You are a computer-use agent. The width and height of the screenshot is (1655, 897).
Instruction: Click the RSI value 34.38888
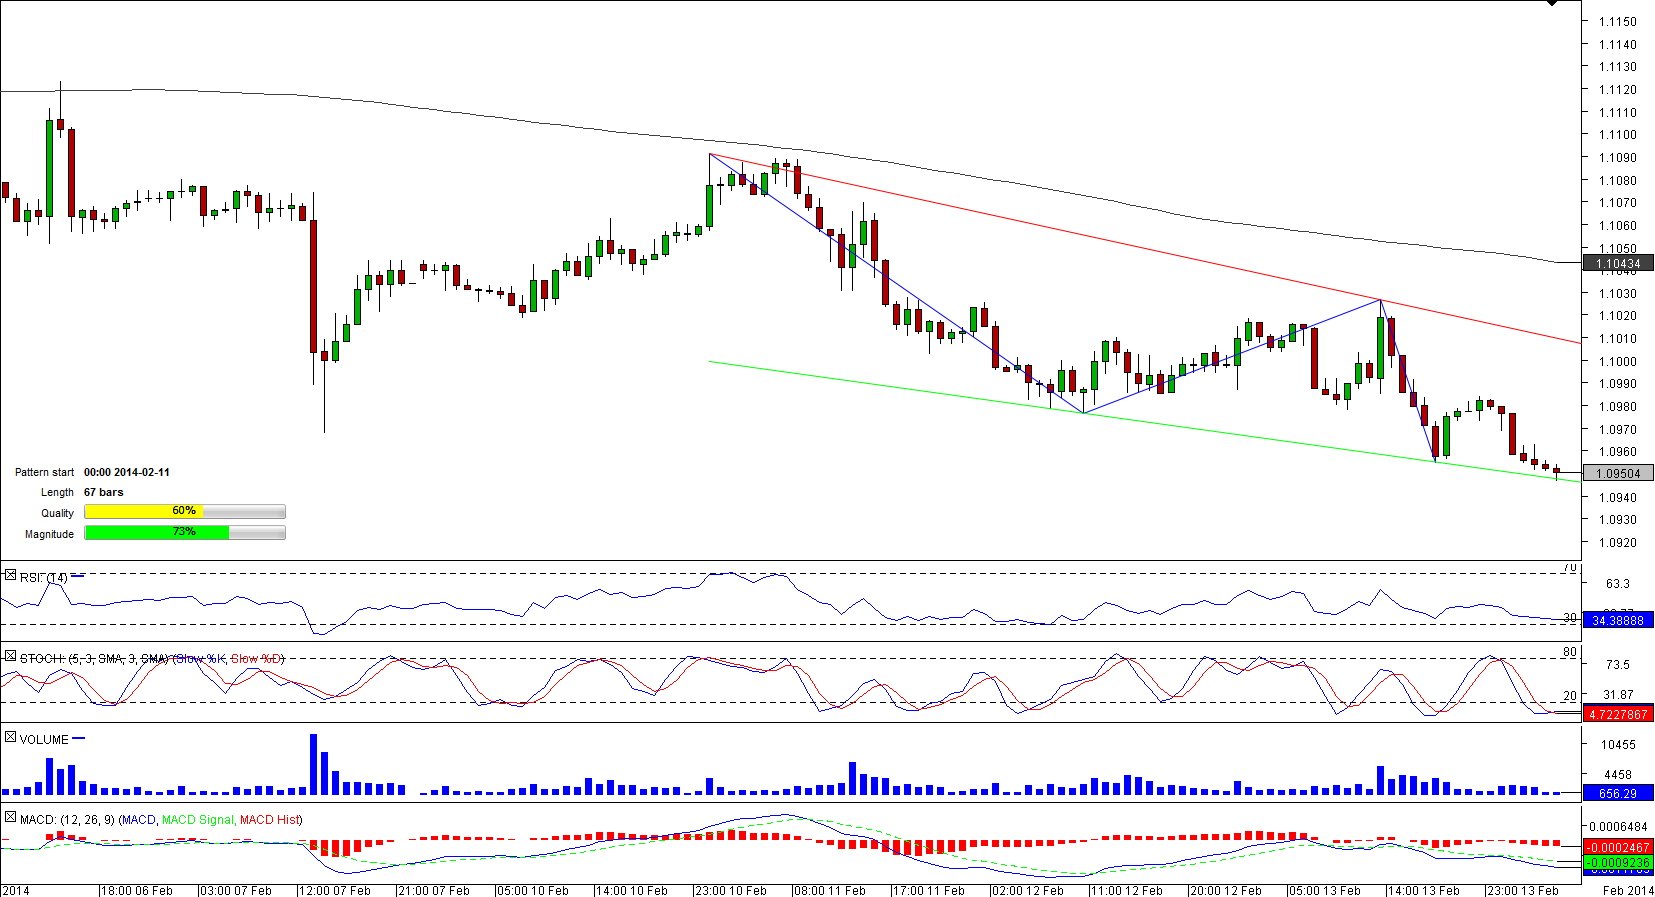pyautogui.click(x=1618, y=621)
